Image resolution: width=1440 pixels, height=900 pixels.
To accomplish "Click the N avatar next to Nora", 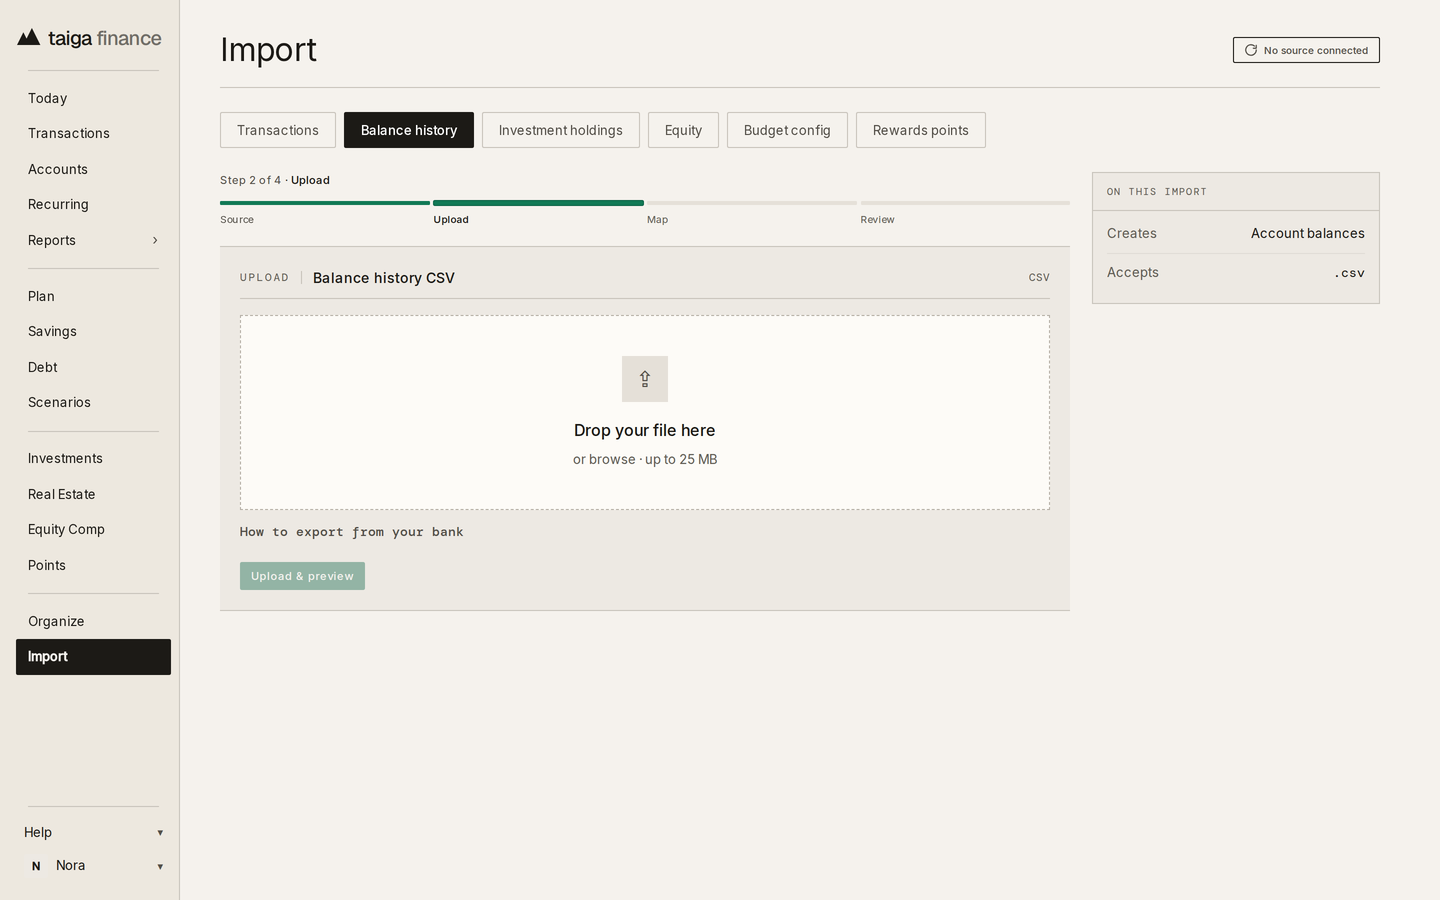I will 36,866.
